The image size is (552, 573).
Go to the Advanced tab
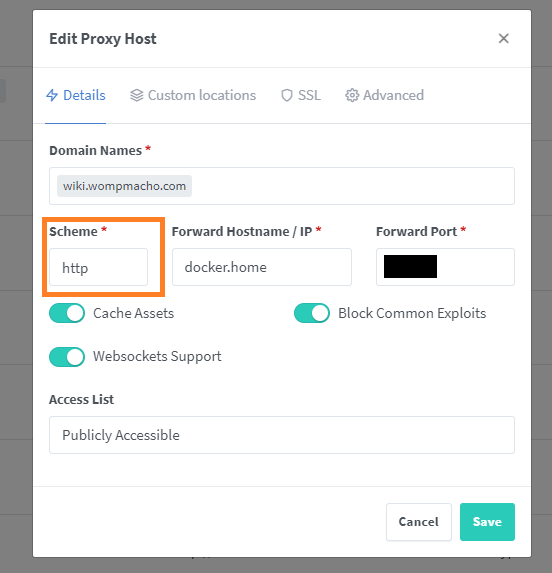point(384,95)
